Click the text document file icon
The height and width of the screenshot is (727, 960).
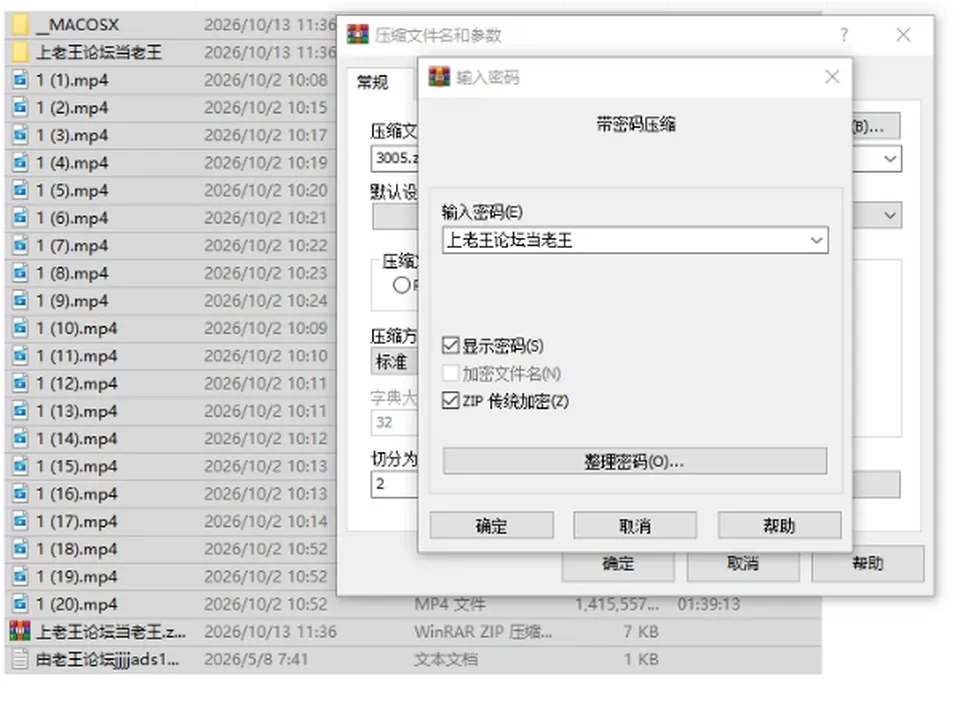tap(20, 659)
